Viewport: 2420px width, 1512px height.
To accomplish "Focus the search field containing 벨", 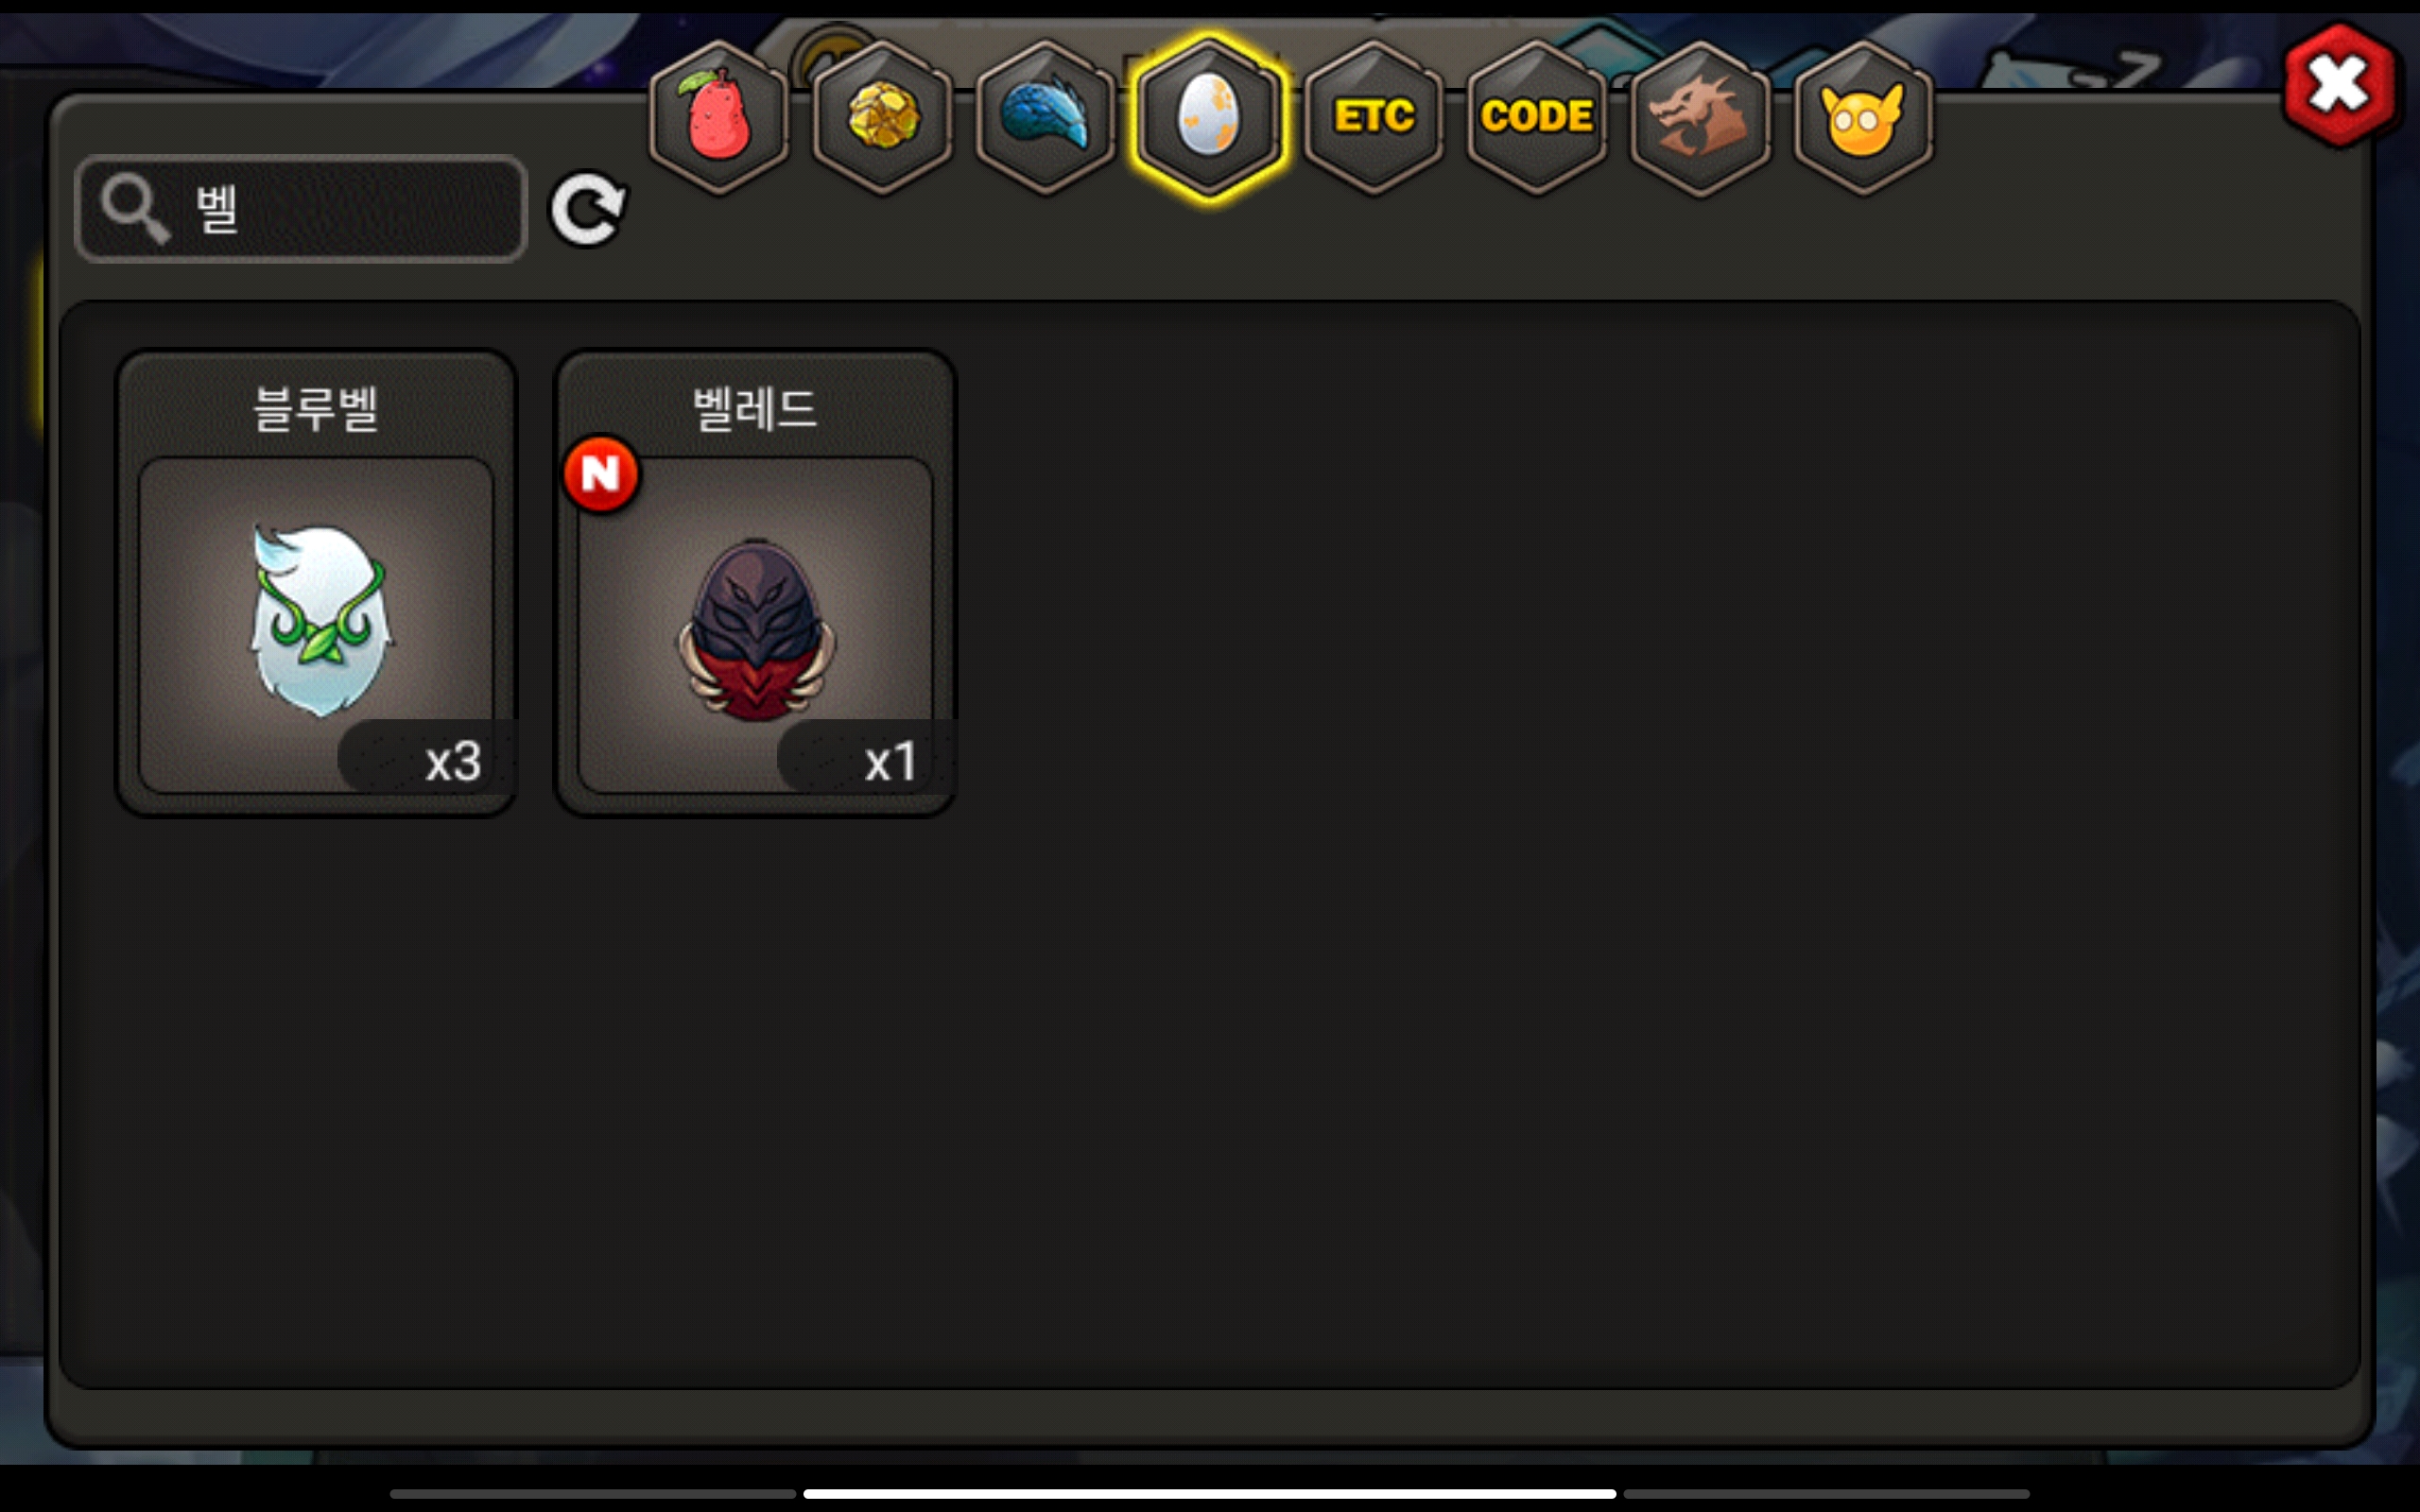I will pos(301,209).
